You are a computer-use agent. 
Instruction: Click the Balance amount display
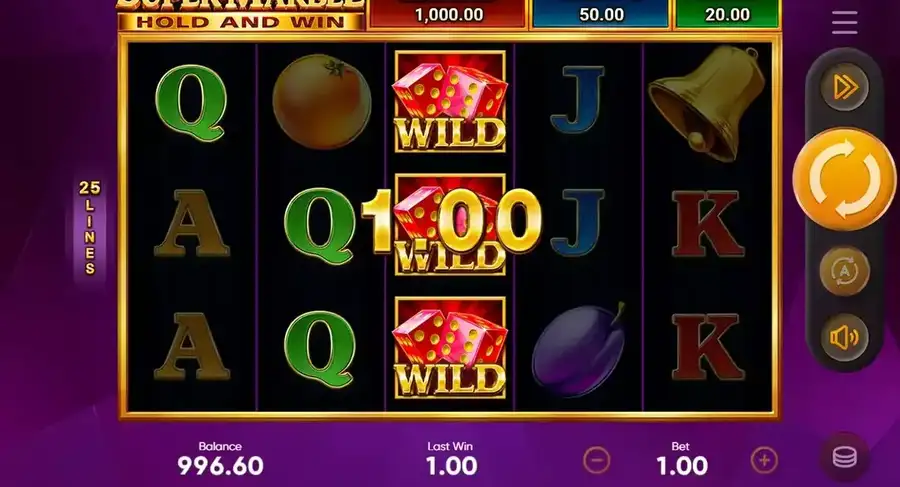click(220, 465)
